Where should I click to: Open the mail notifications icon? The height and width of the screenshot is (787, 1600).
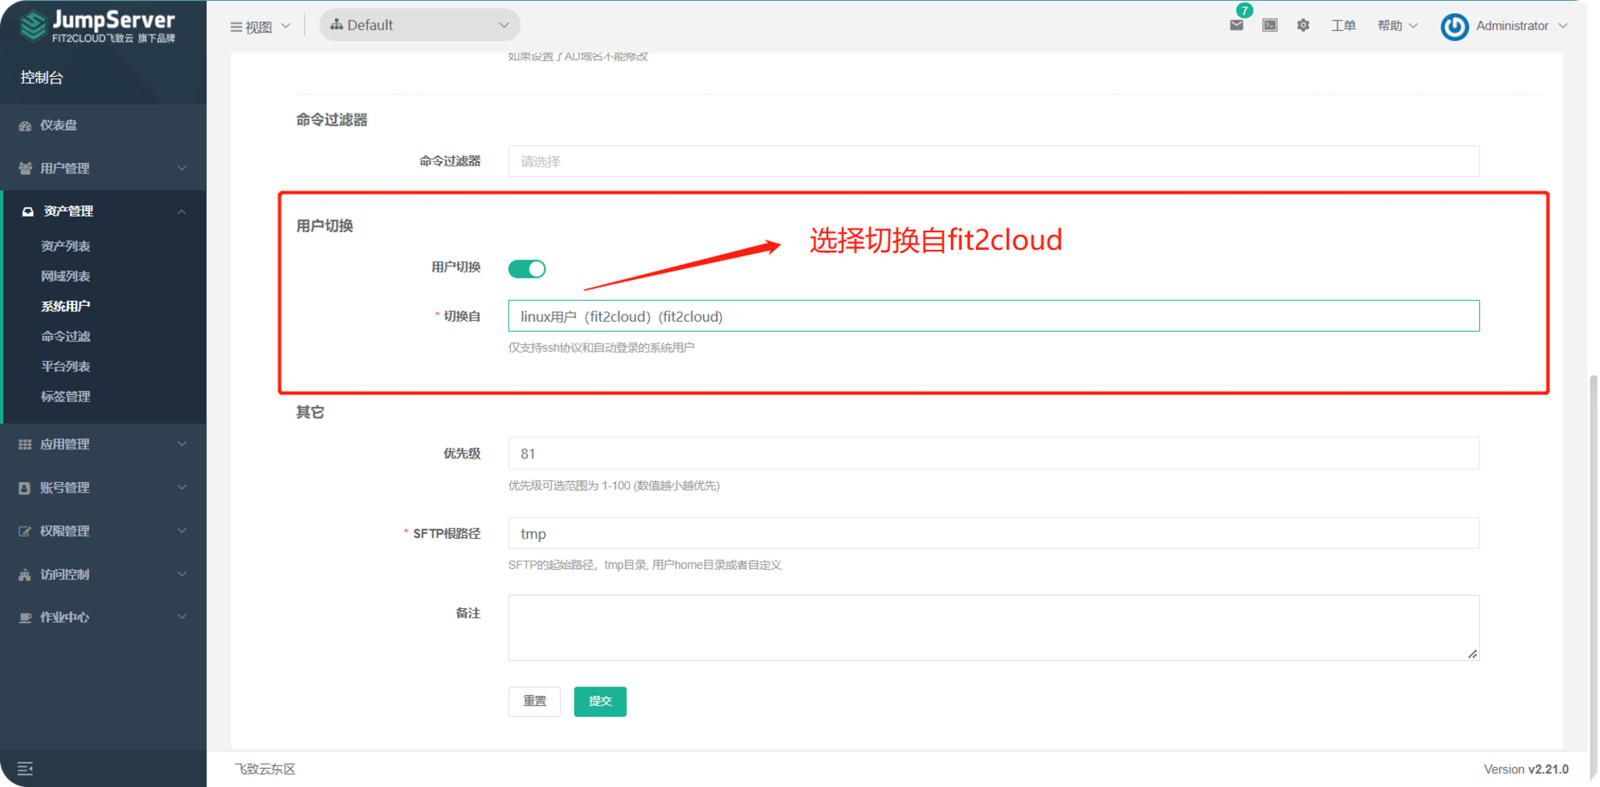(1237, 25)
